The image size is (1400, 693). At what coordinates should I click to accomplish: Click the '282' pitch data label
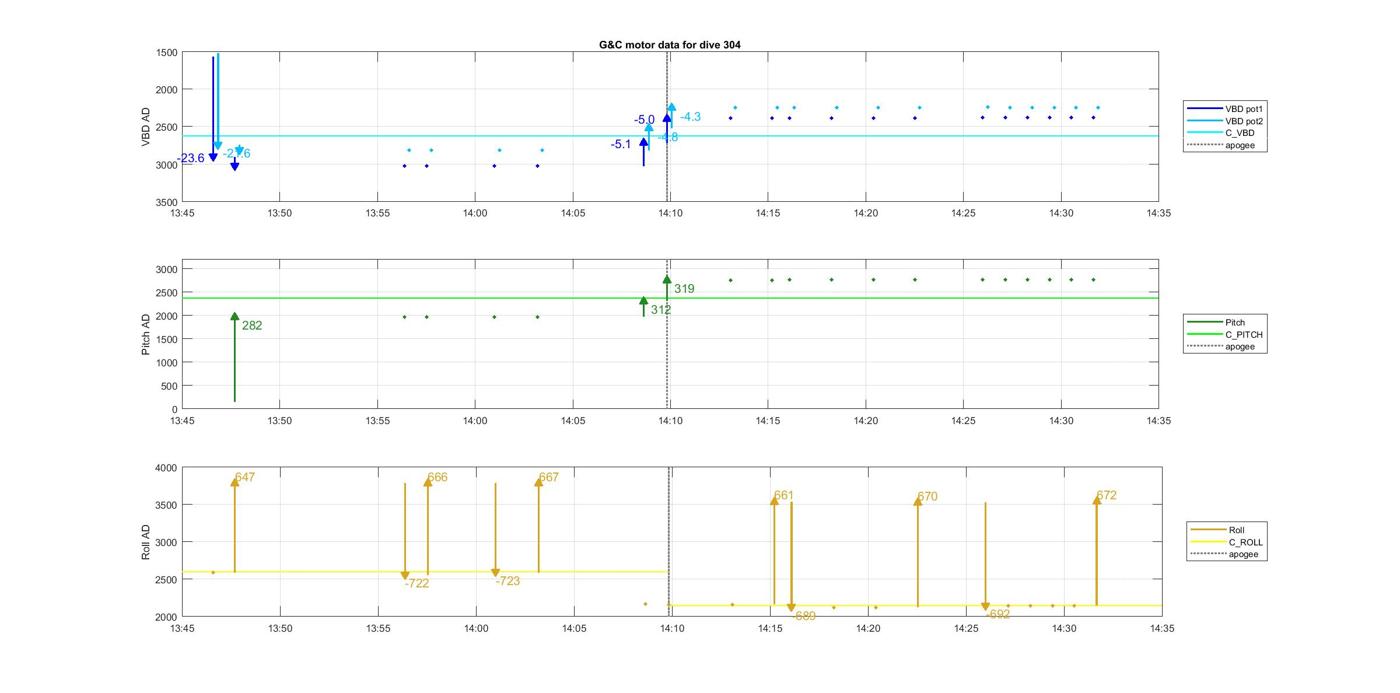pos(252,326)
